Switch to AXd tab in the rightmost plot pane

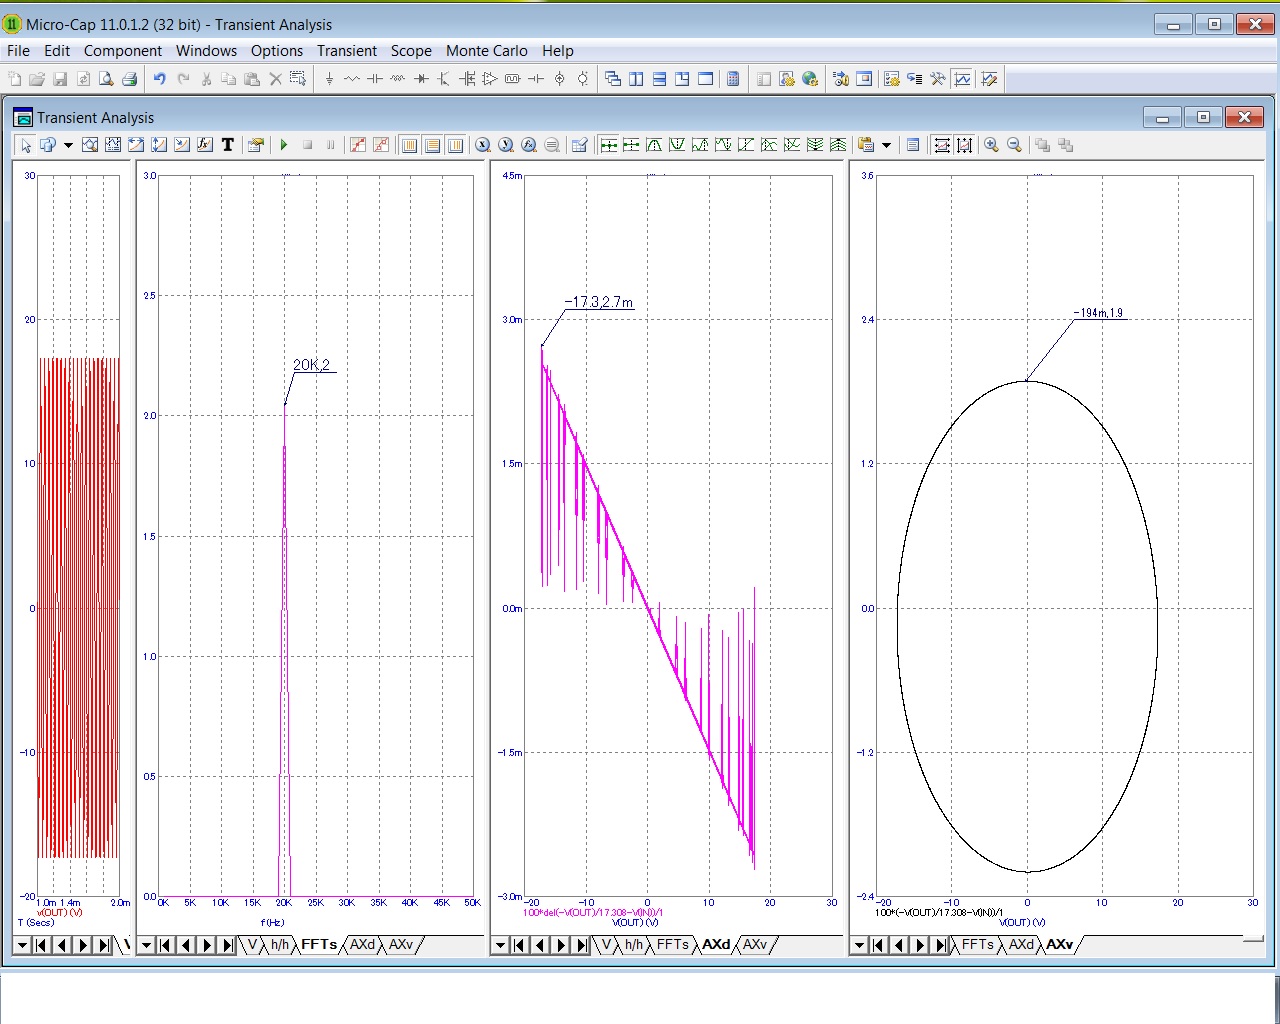1021,944
